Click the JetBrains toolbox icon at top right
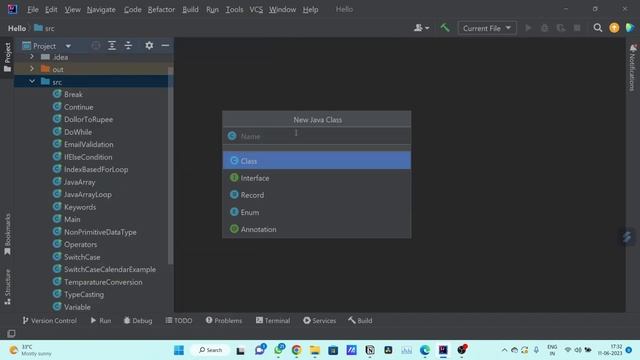The image size is (640, 360). 630,28
